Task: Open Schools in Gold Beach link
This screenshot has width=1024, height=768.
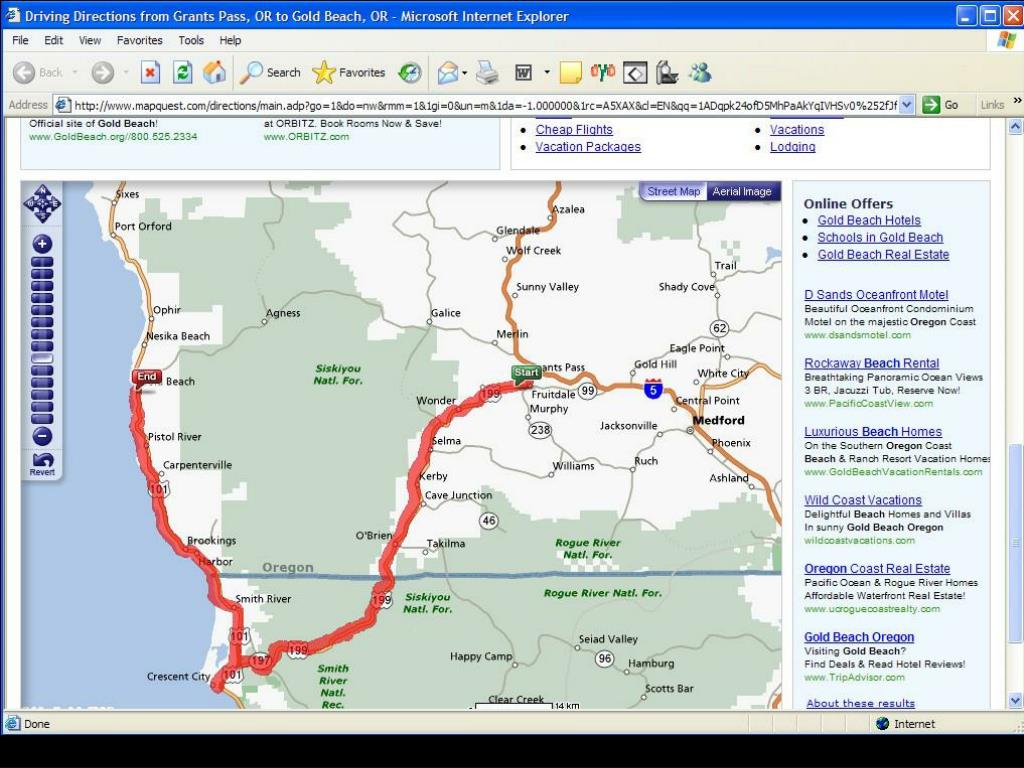Action: click(880, 238)
